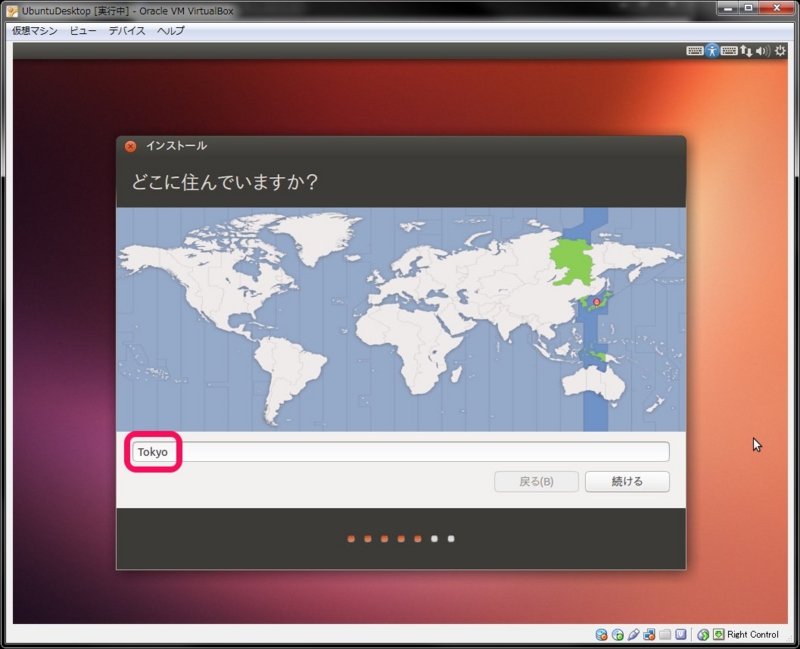This screenshot has height=649, width=800.
Task: Click the 続ける button
Action: (627, 481)
